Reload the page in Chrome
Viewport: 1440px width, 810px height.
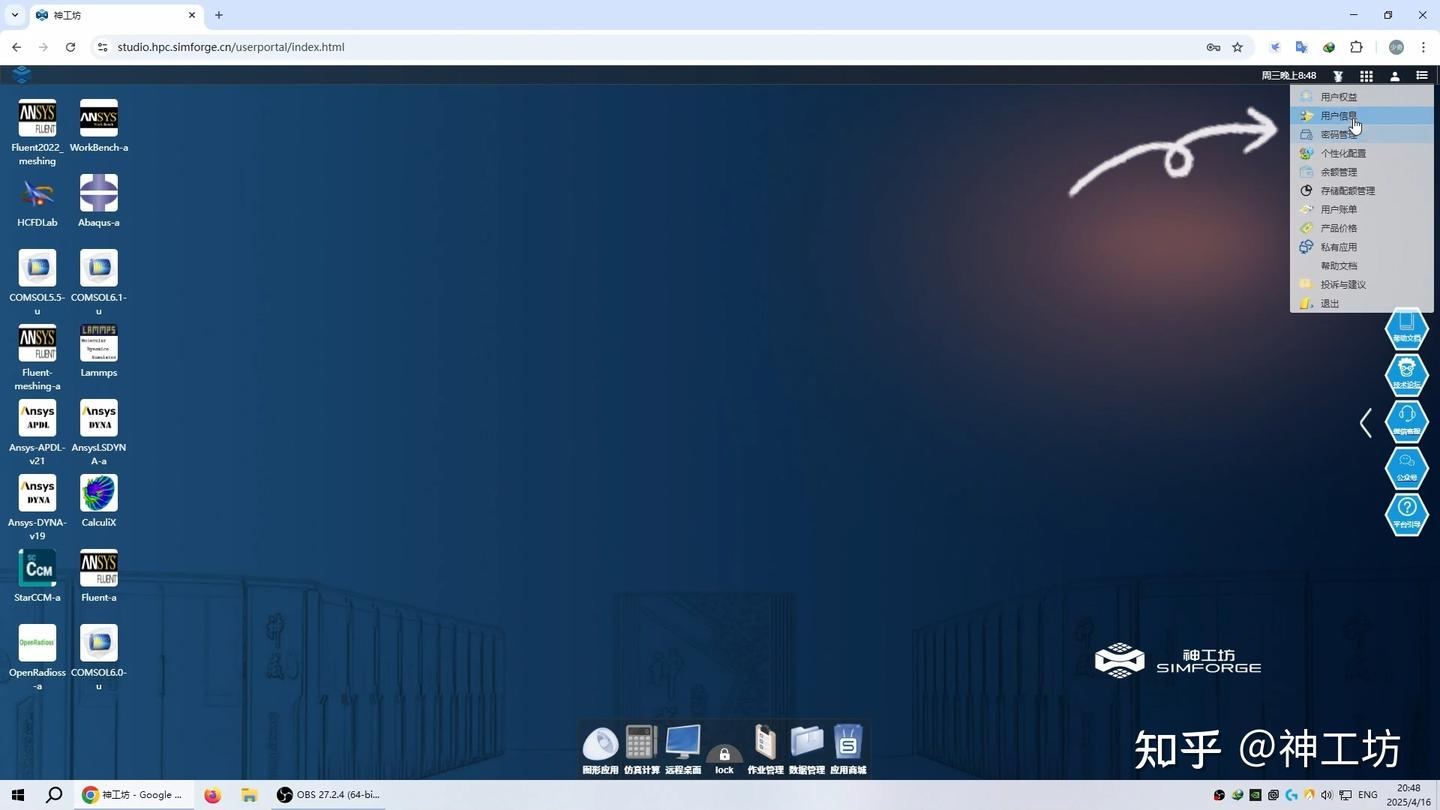click(70, 47)
